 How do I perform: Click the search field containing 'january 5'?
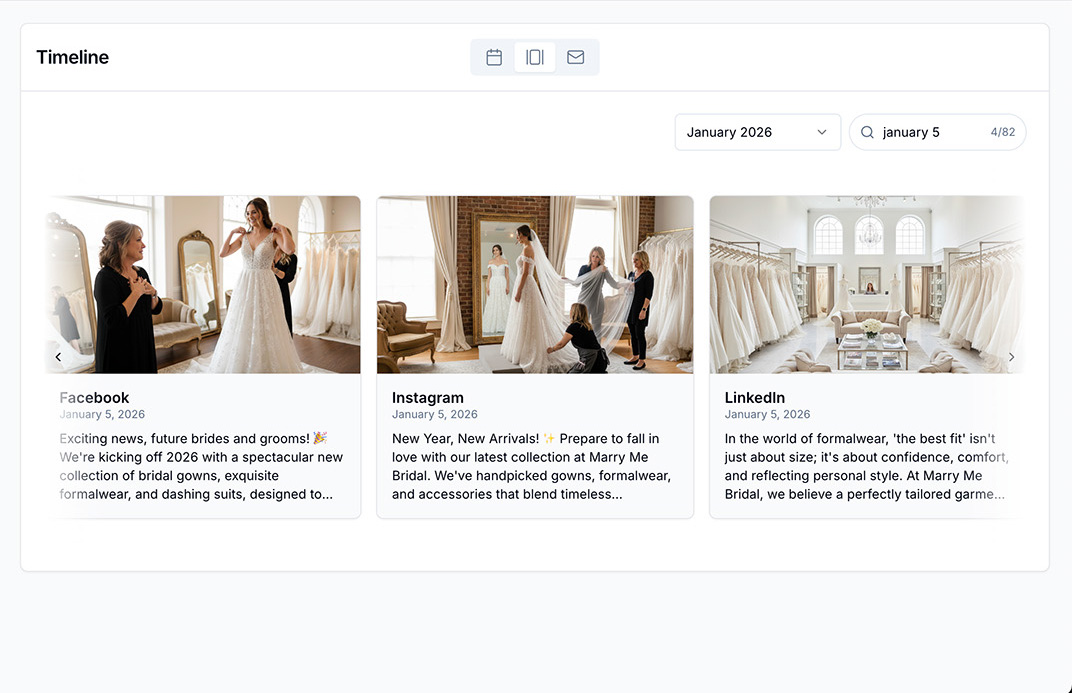[930, 132]
